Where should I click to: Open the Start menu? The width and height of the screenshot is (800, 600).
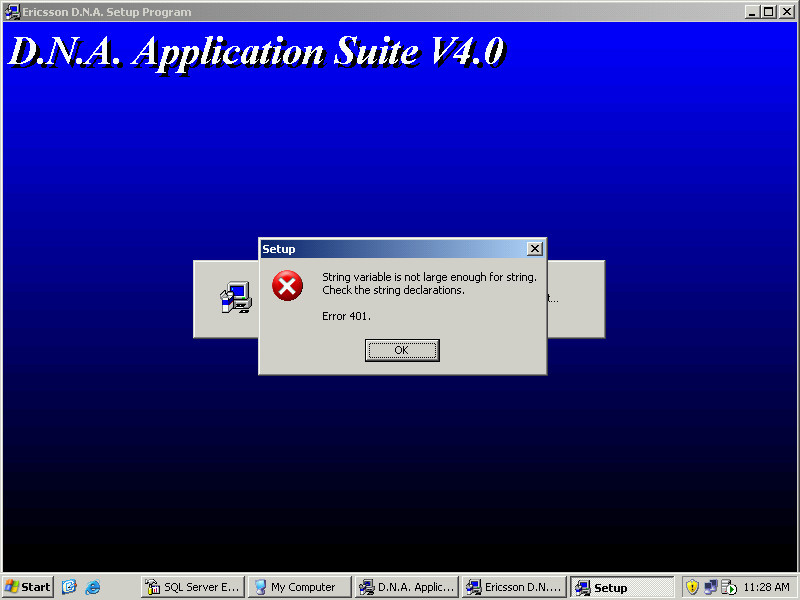(28, 587)
